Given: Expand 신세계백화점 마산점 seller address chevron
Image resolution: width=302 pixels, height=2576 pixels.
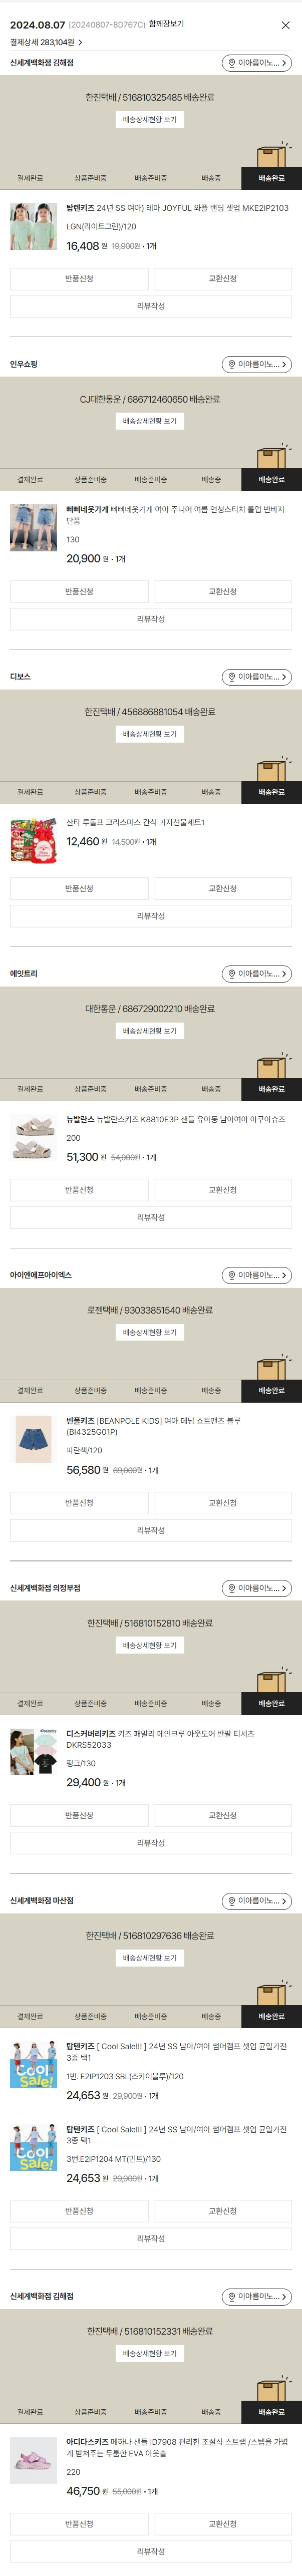Looking at the screenshot, I should [284, 1901].
